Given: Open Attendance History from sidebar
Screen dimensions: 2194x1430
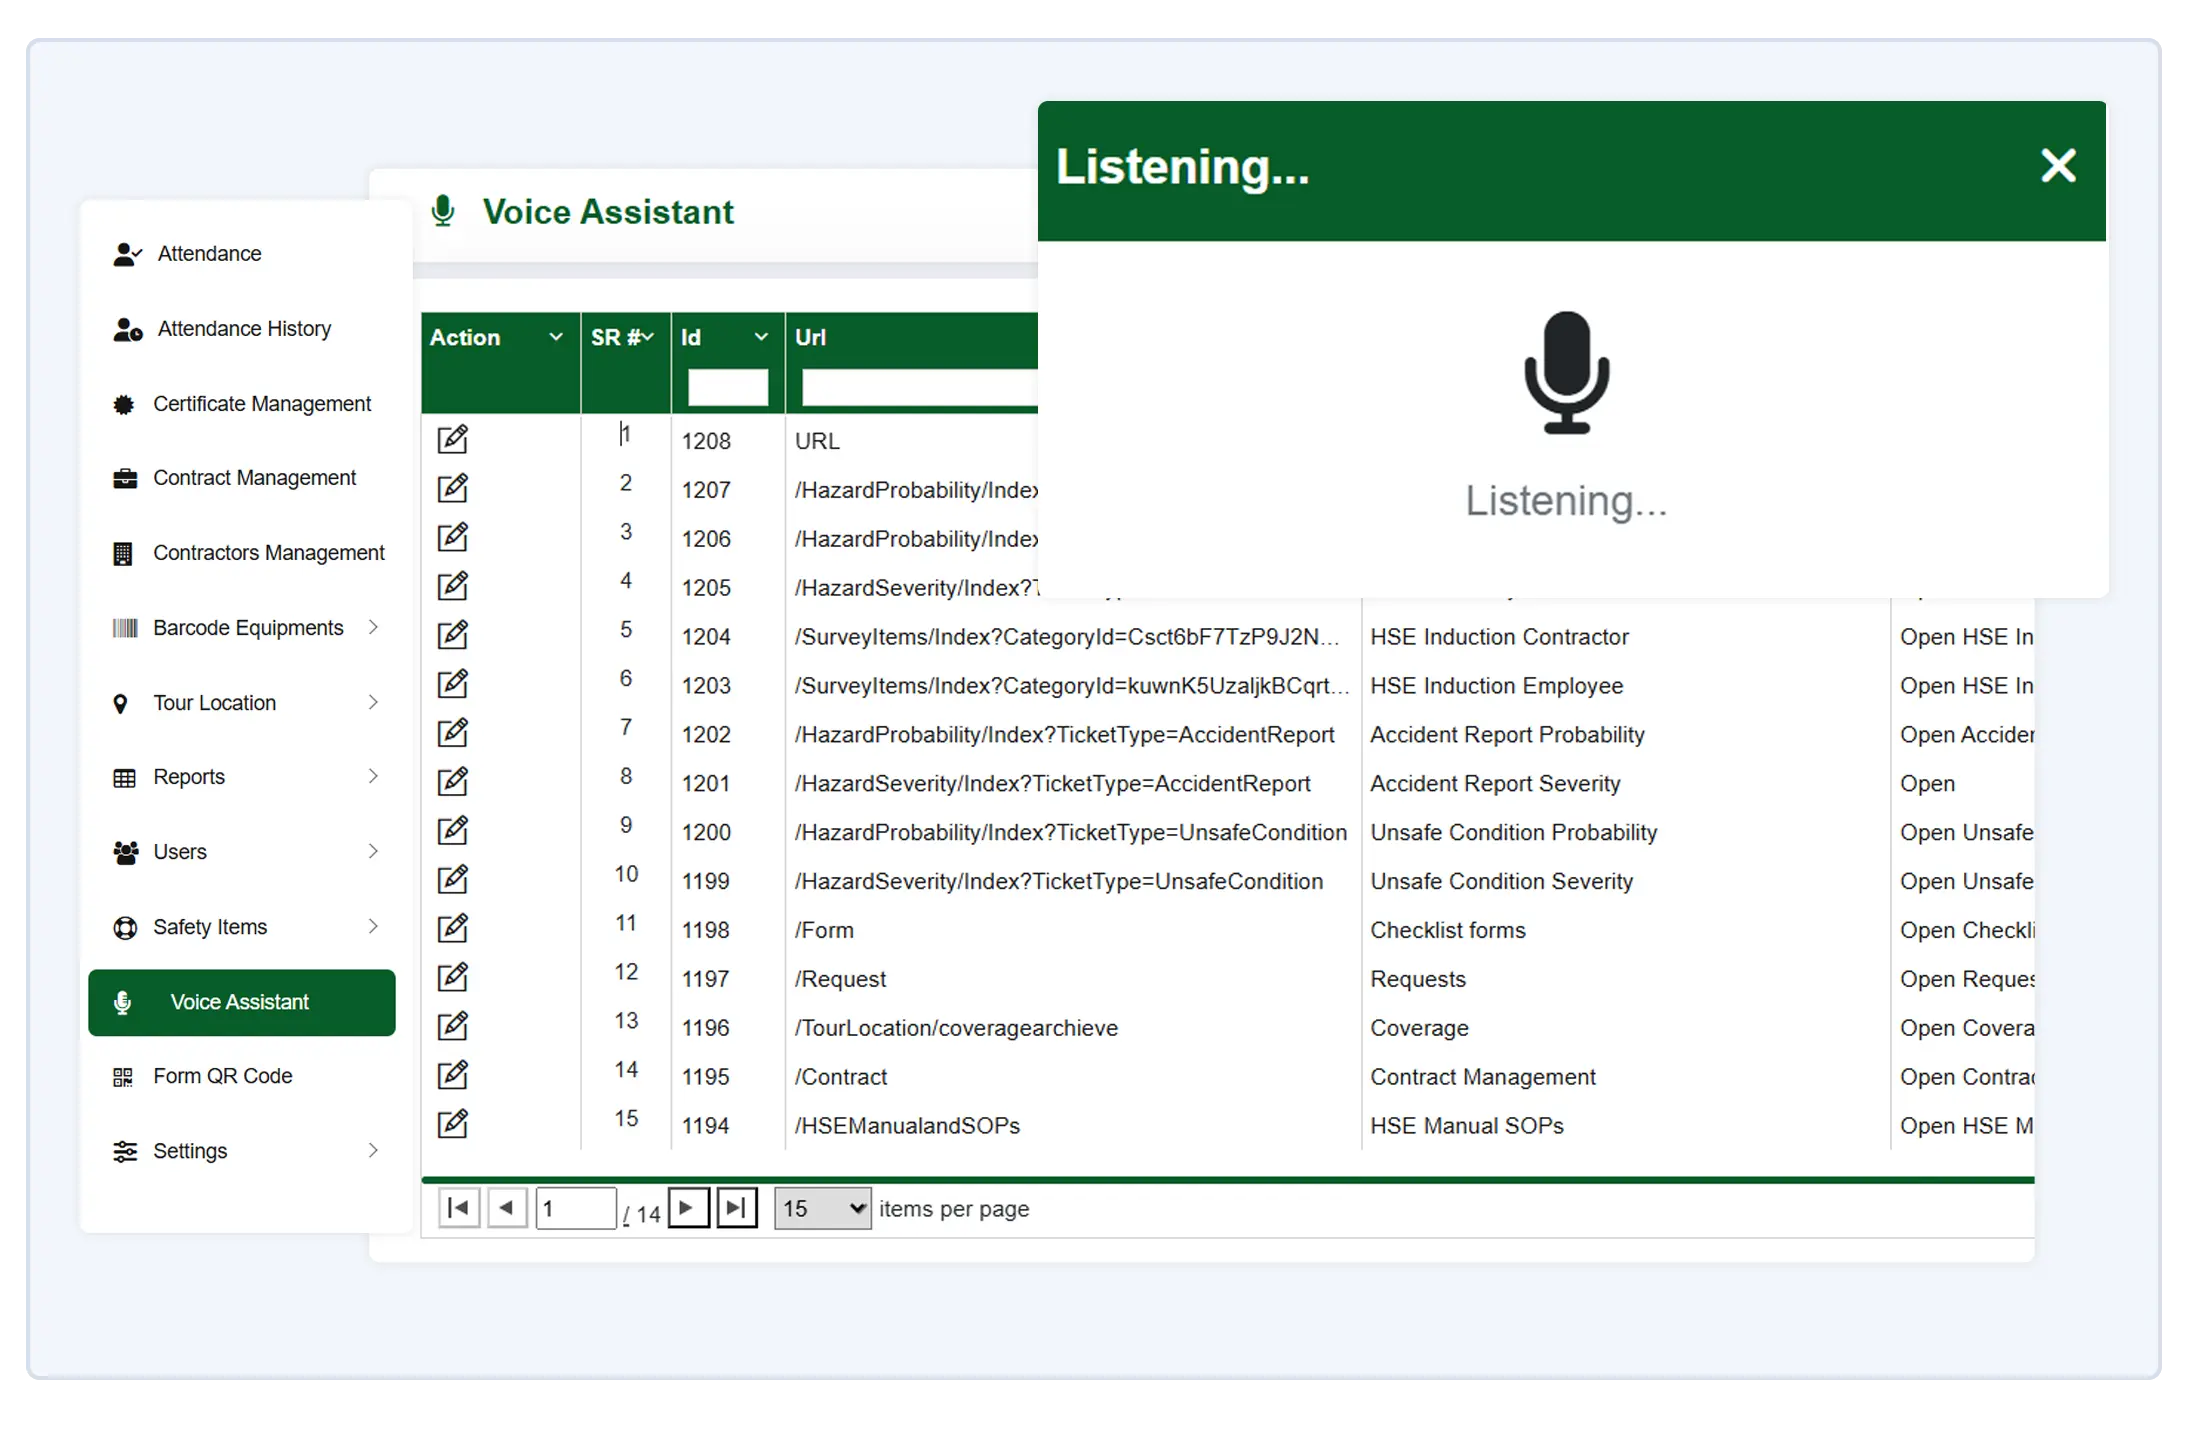Looking at the screenshot, I should pyautogui.click(x=243, y=328).
